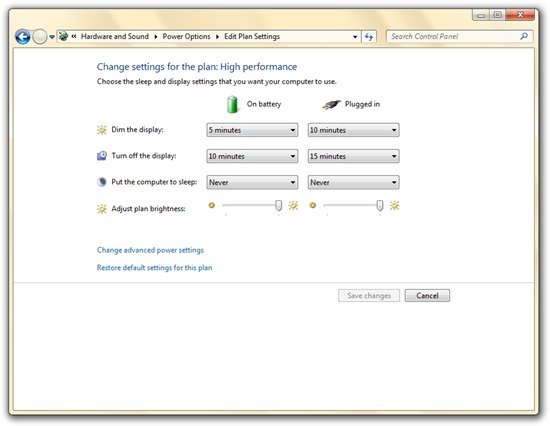Expand the address bar history dropdown
550x426 pixels.
pyautogui.click(x=355, y=37)
